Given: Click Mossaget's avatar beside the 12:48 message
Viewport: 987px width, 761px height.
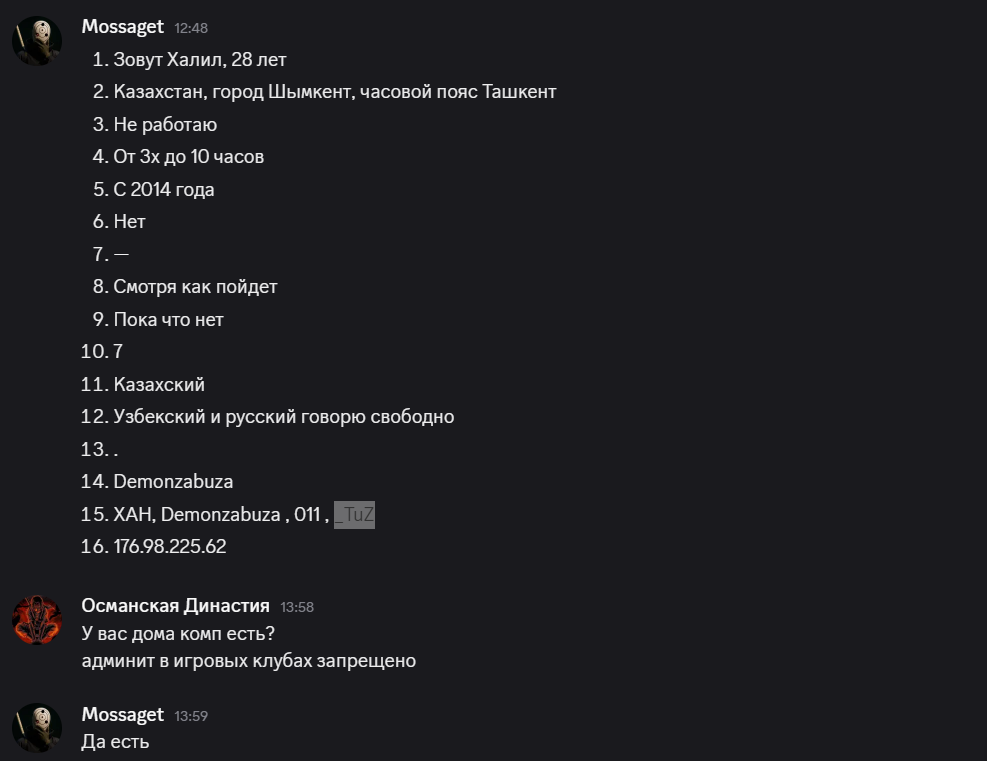Looking at the screenshot, I should tap(37, 41).
